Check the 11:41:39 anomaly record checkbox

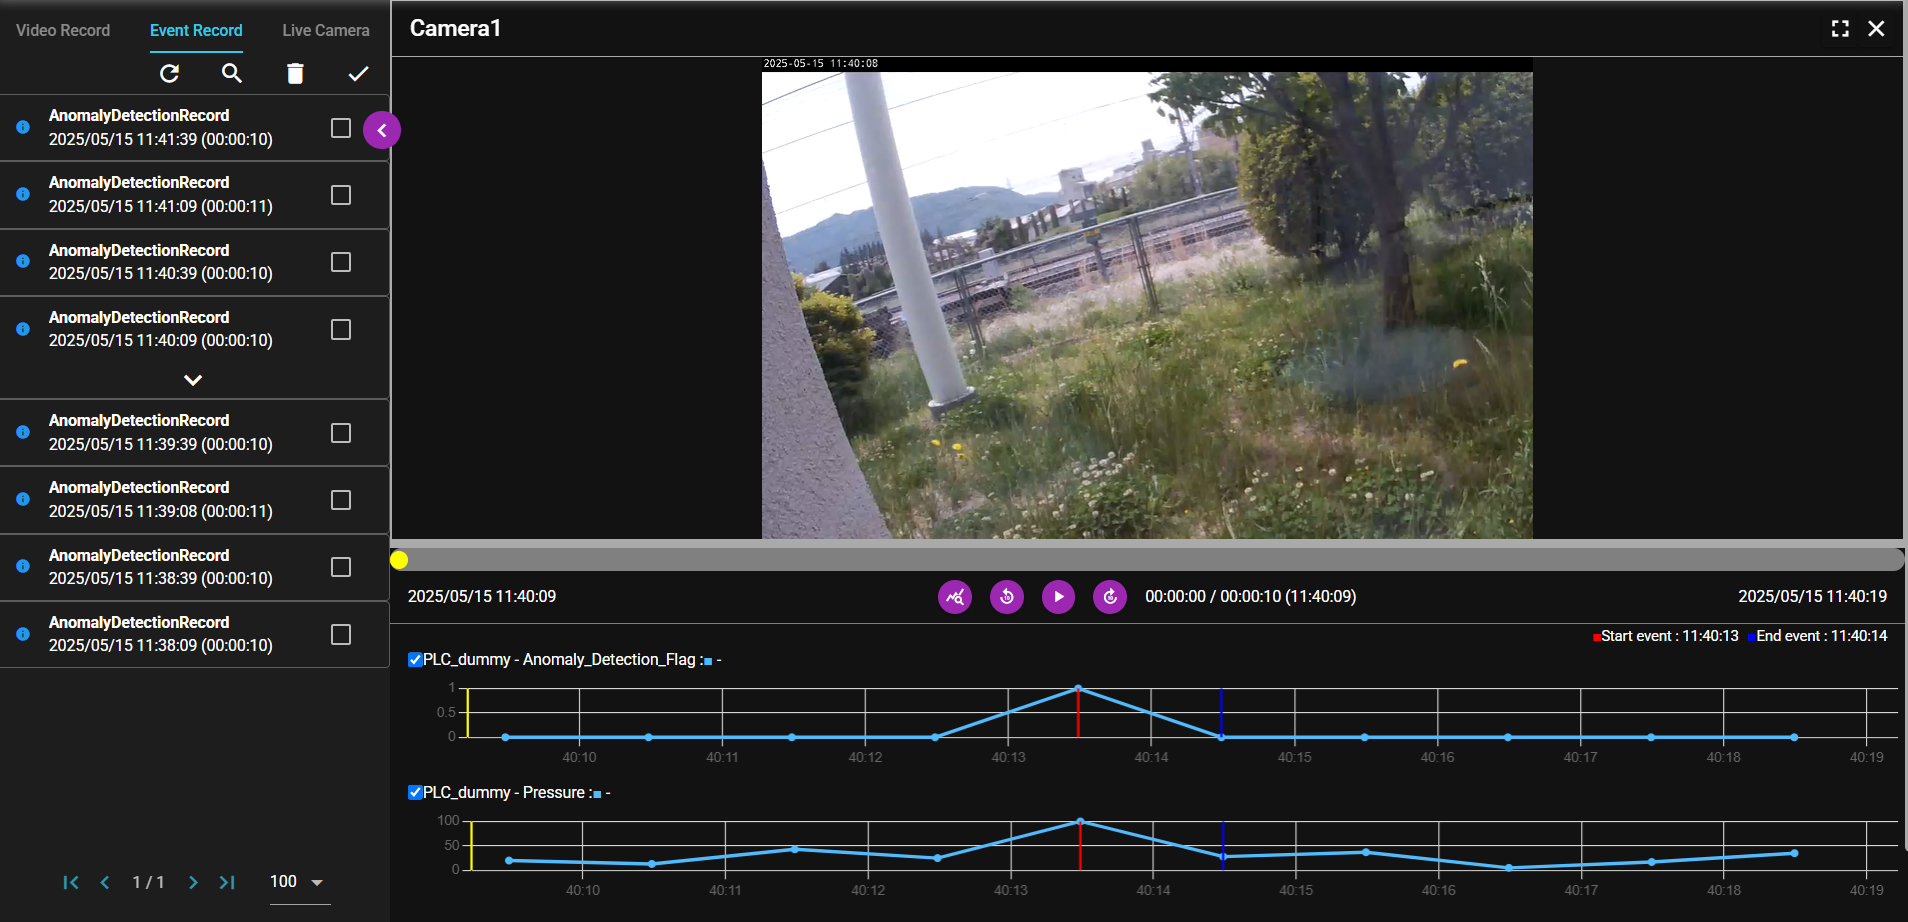[x=341, y=128]
